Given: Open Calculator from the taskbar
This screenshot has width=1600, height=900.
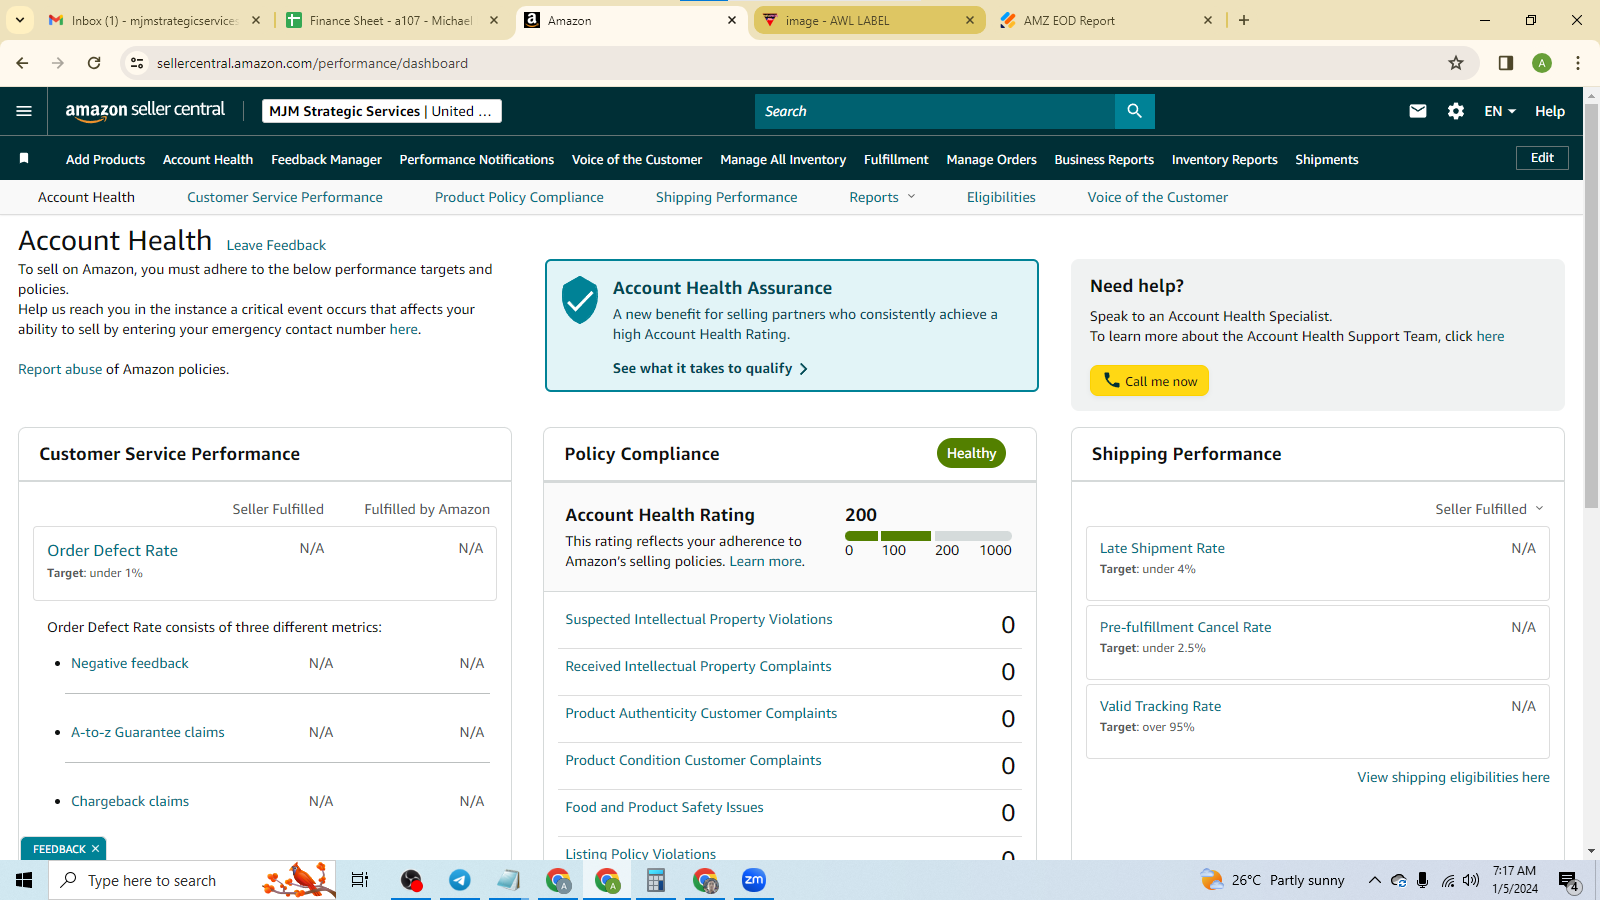Looking at the screenshot, I should [656, 880].
